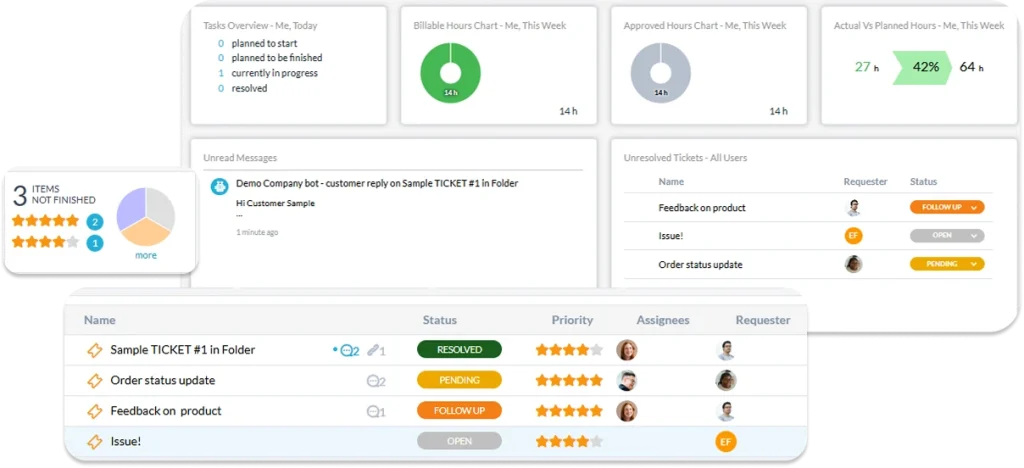Sort the ticket list by Priority column header
This screenshot has width=1024, height=468.
(572, 320)
